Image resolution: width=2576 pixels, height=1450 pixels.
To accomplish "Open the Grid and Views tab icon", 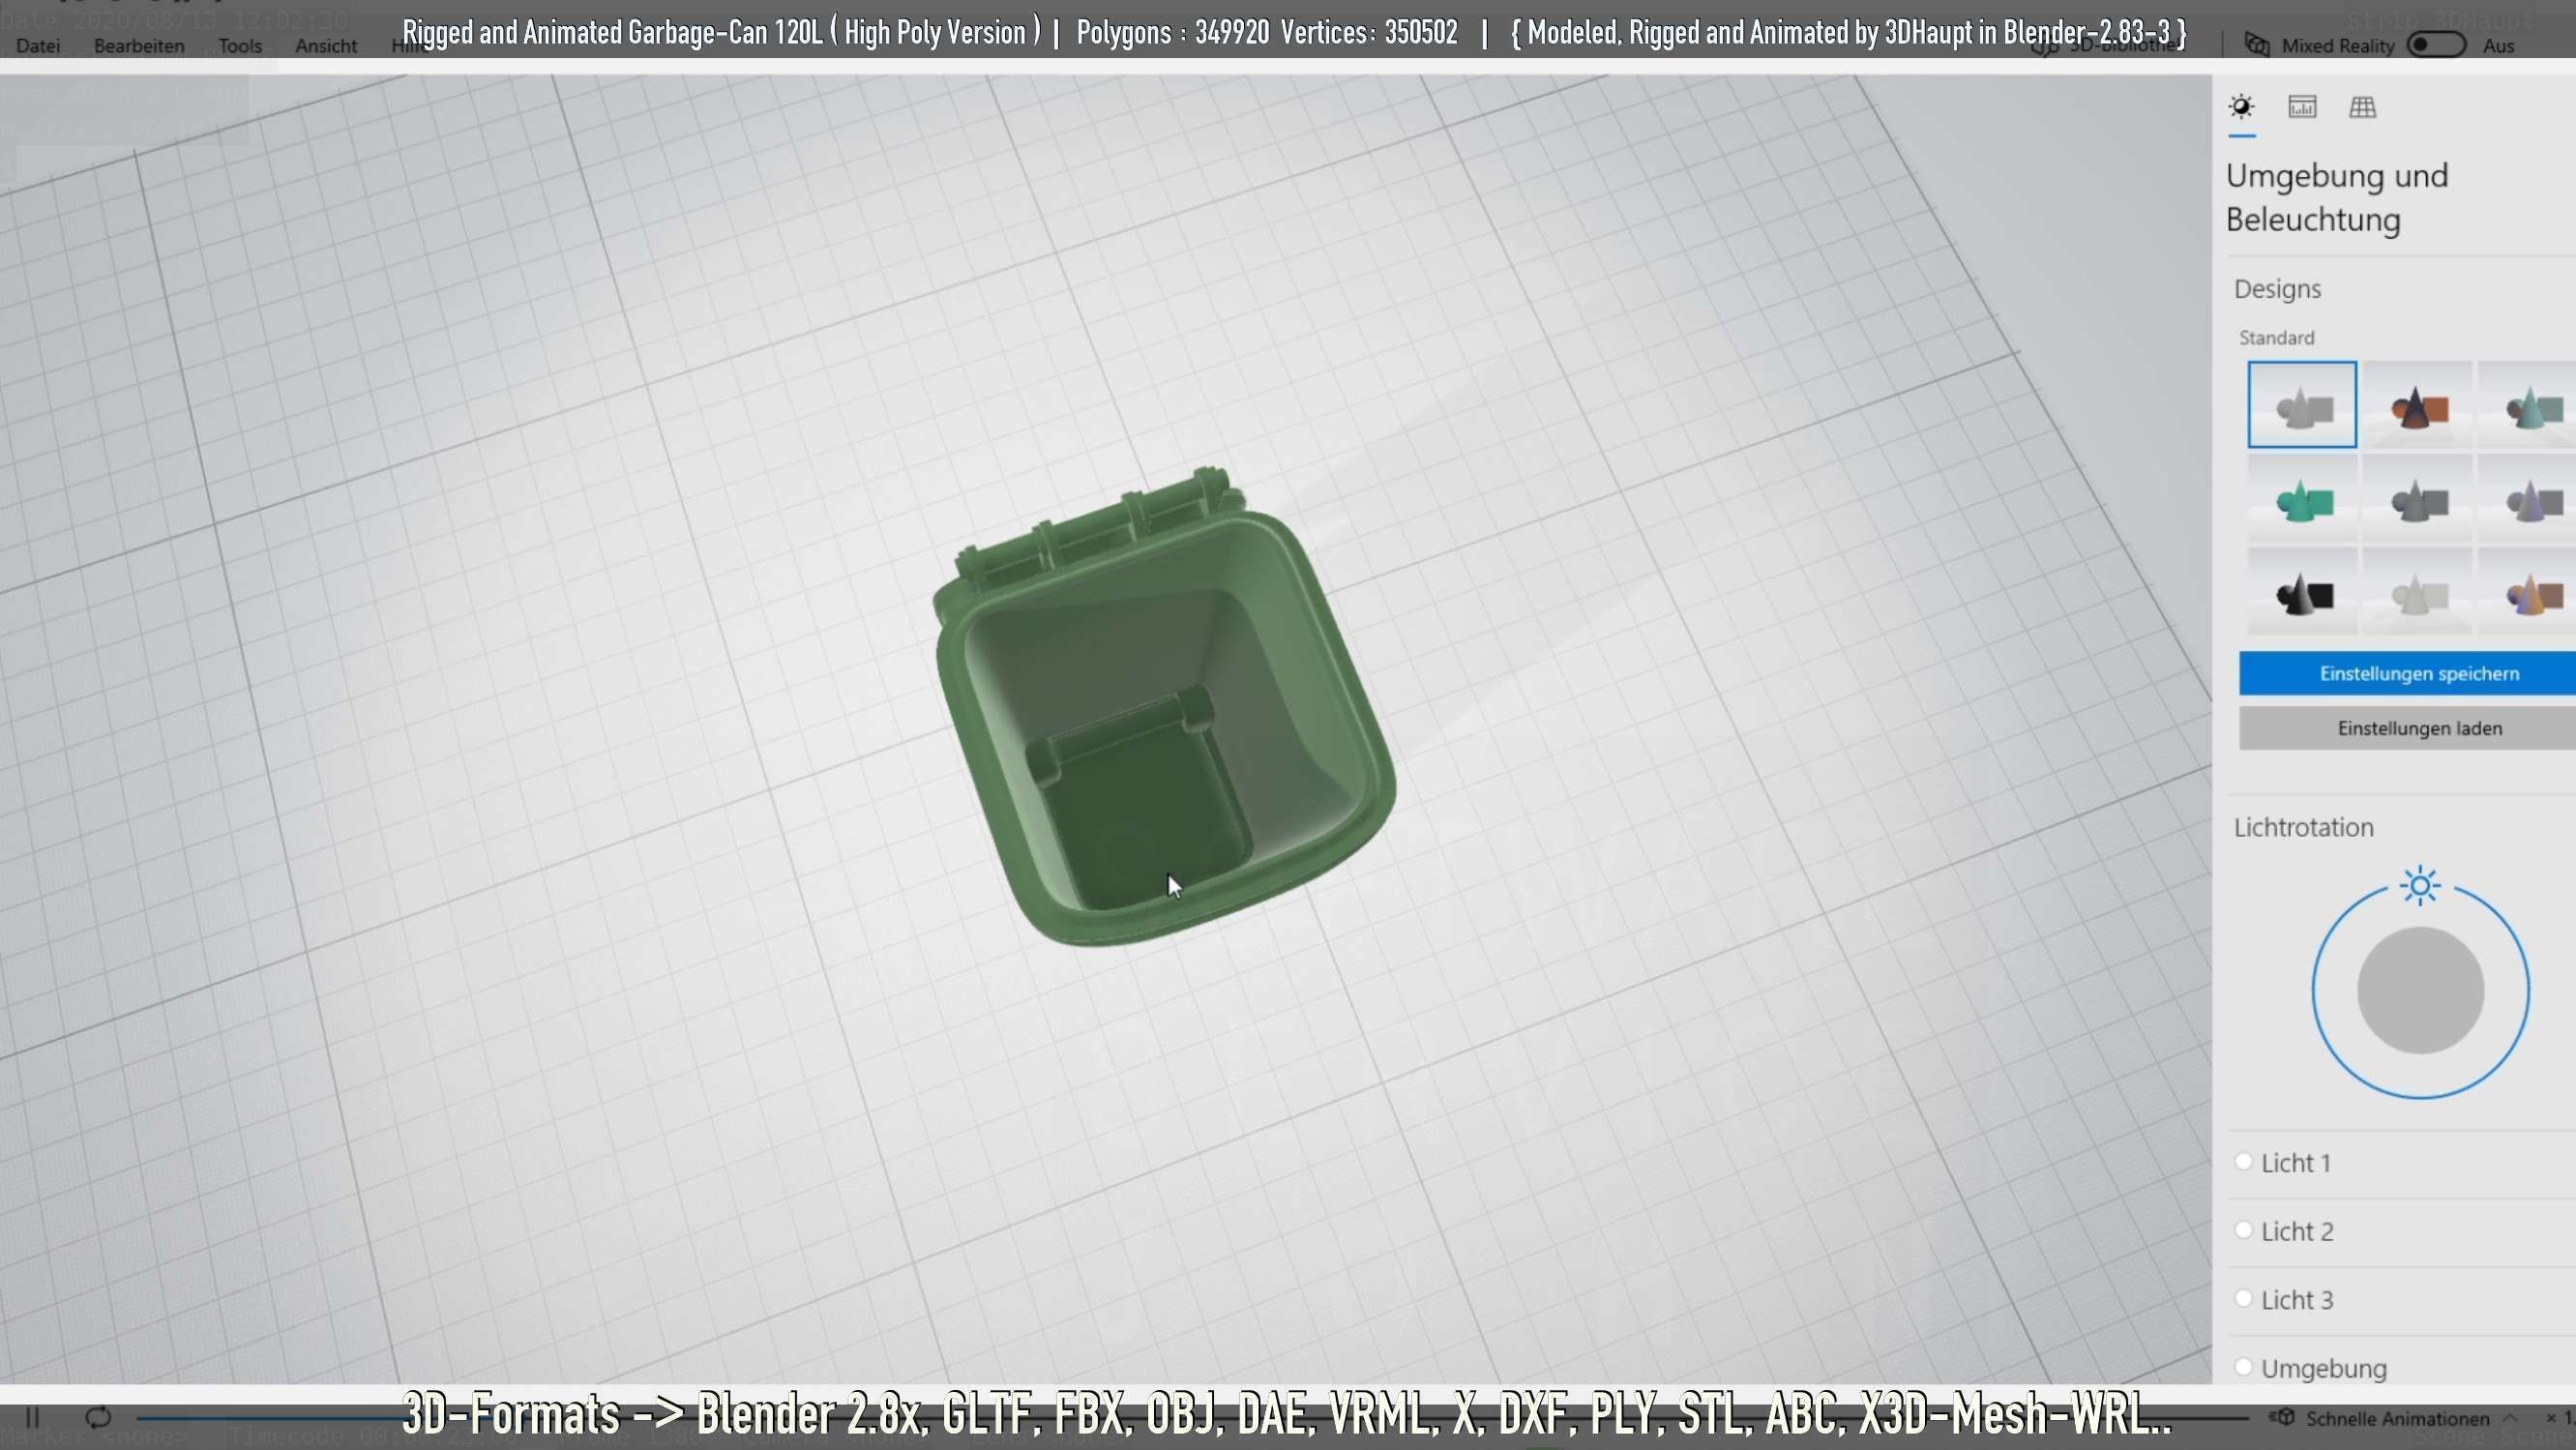I will click(2363, 106).
